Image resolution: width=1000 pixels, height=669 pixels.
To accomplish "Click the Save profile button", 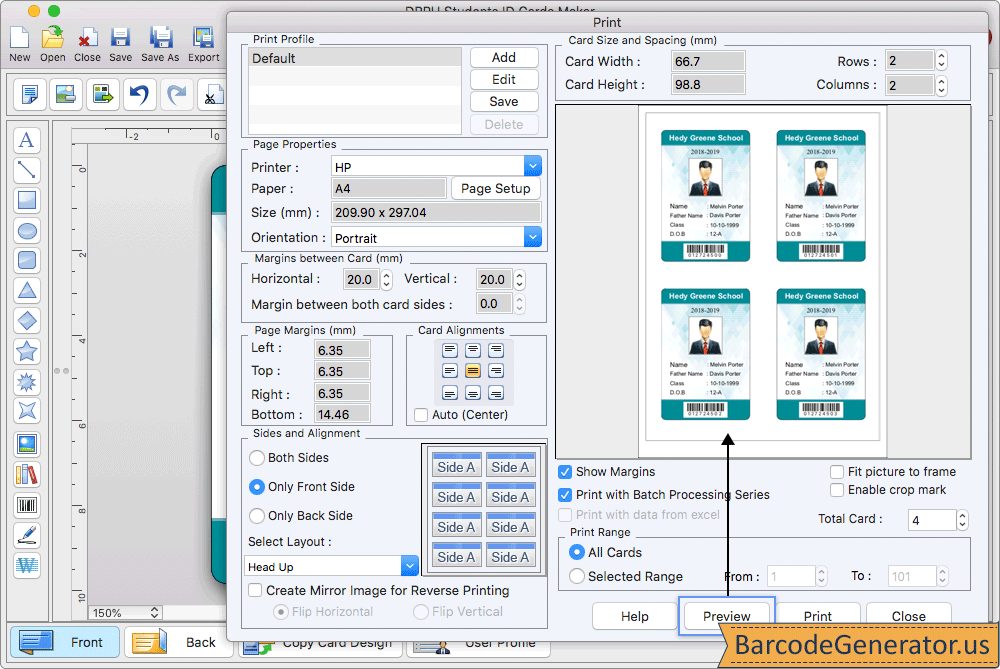I will 504,102.
